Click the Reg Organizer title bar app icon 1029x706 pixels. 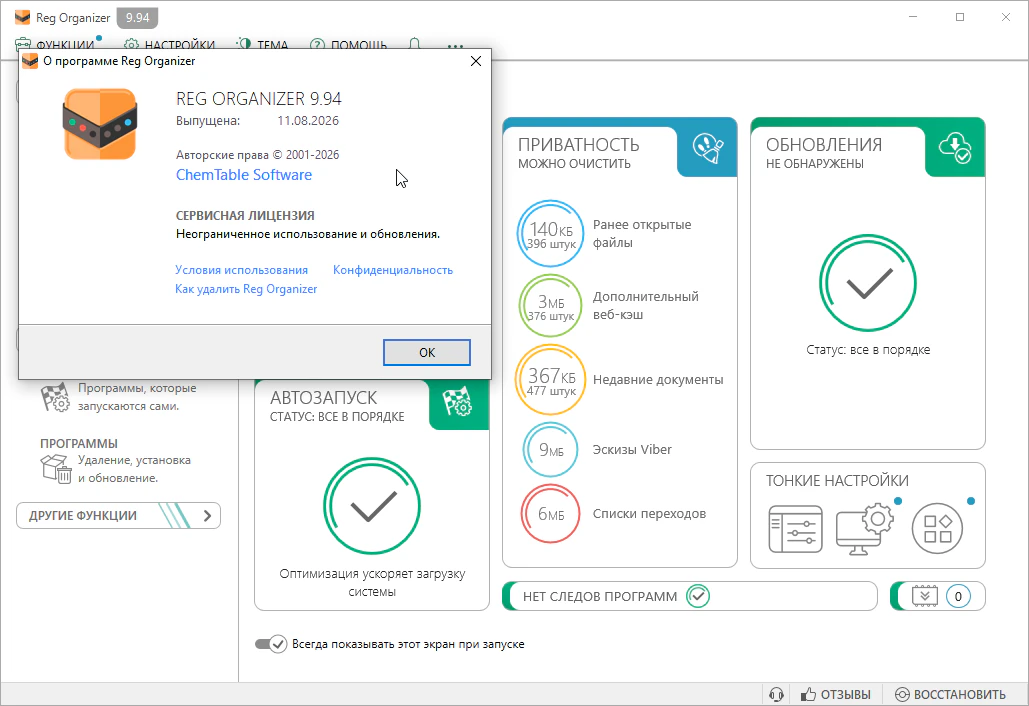click(x=22, y=17)
